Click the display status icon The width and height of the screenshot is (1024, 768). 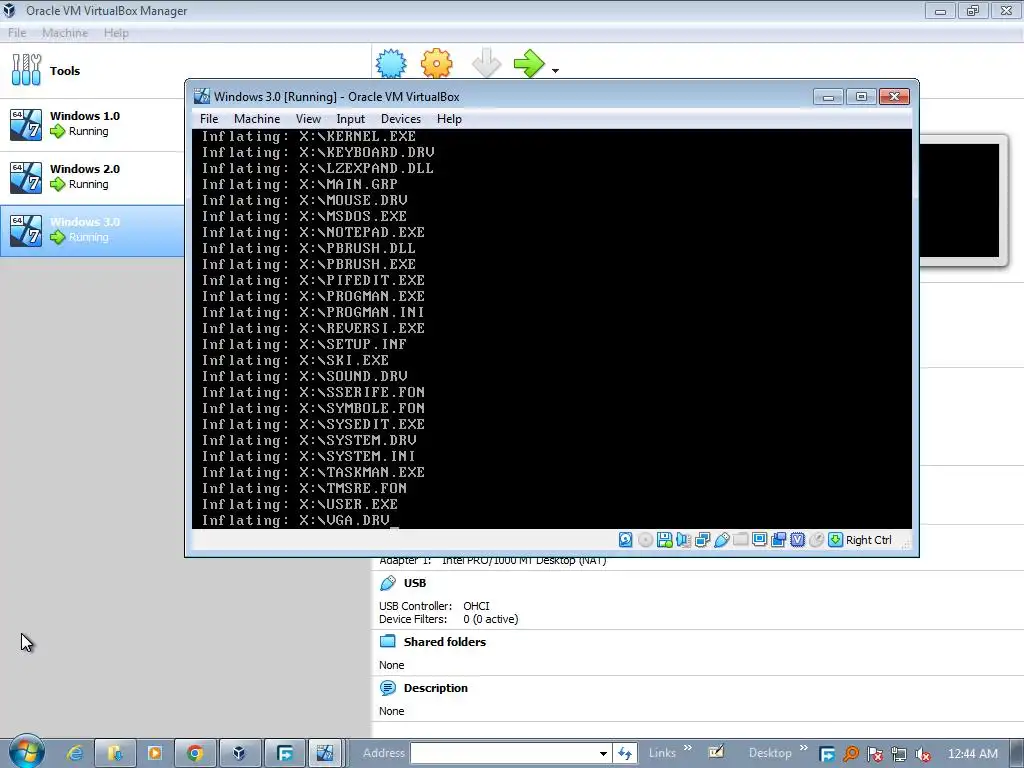click(x=760, y=539)
